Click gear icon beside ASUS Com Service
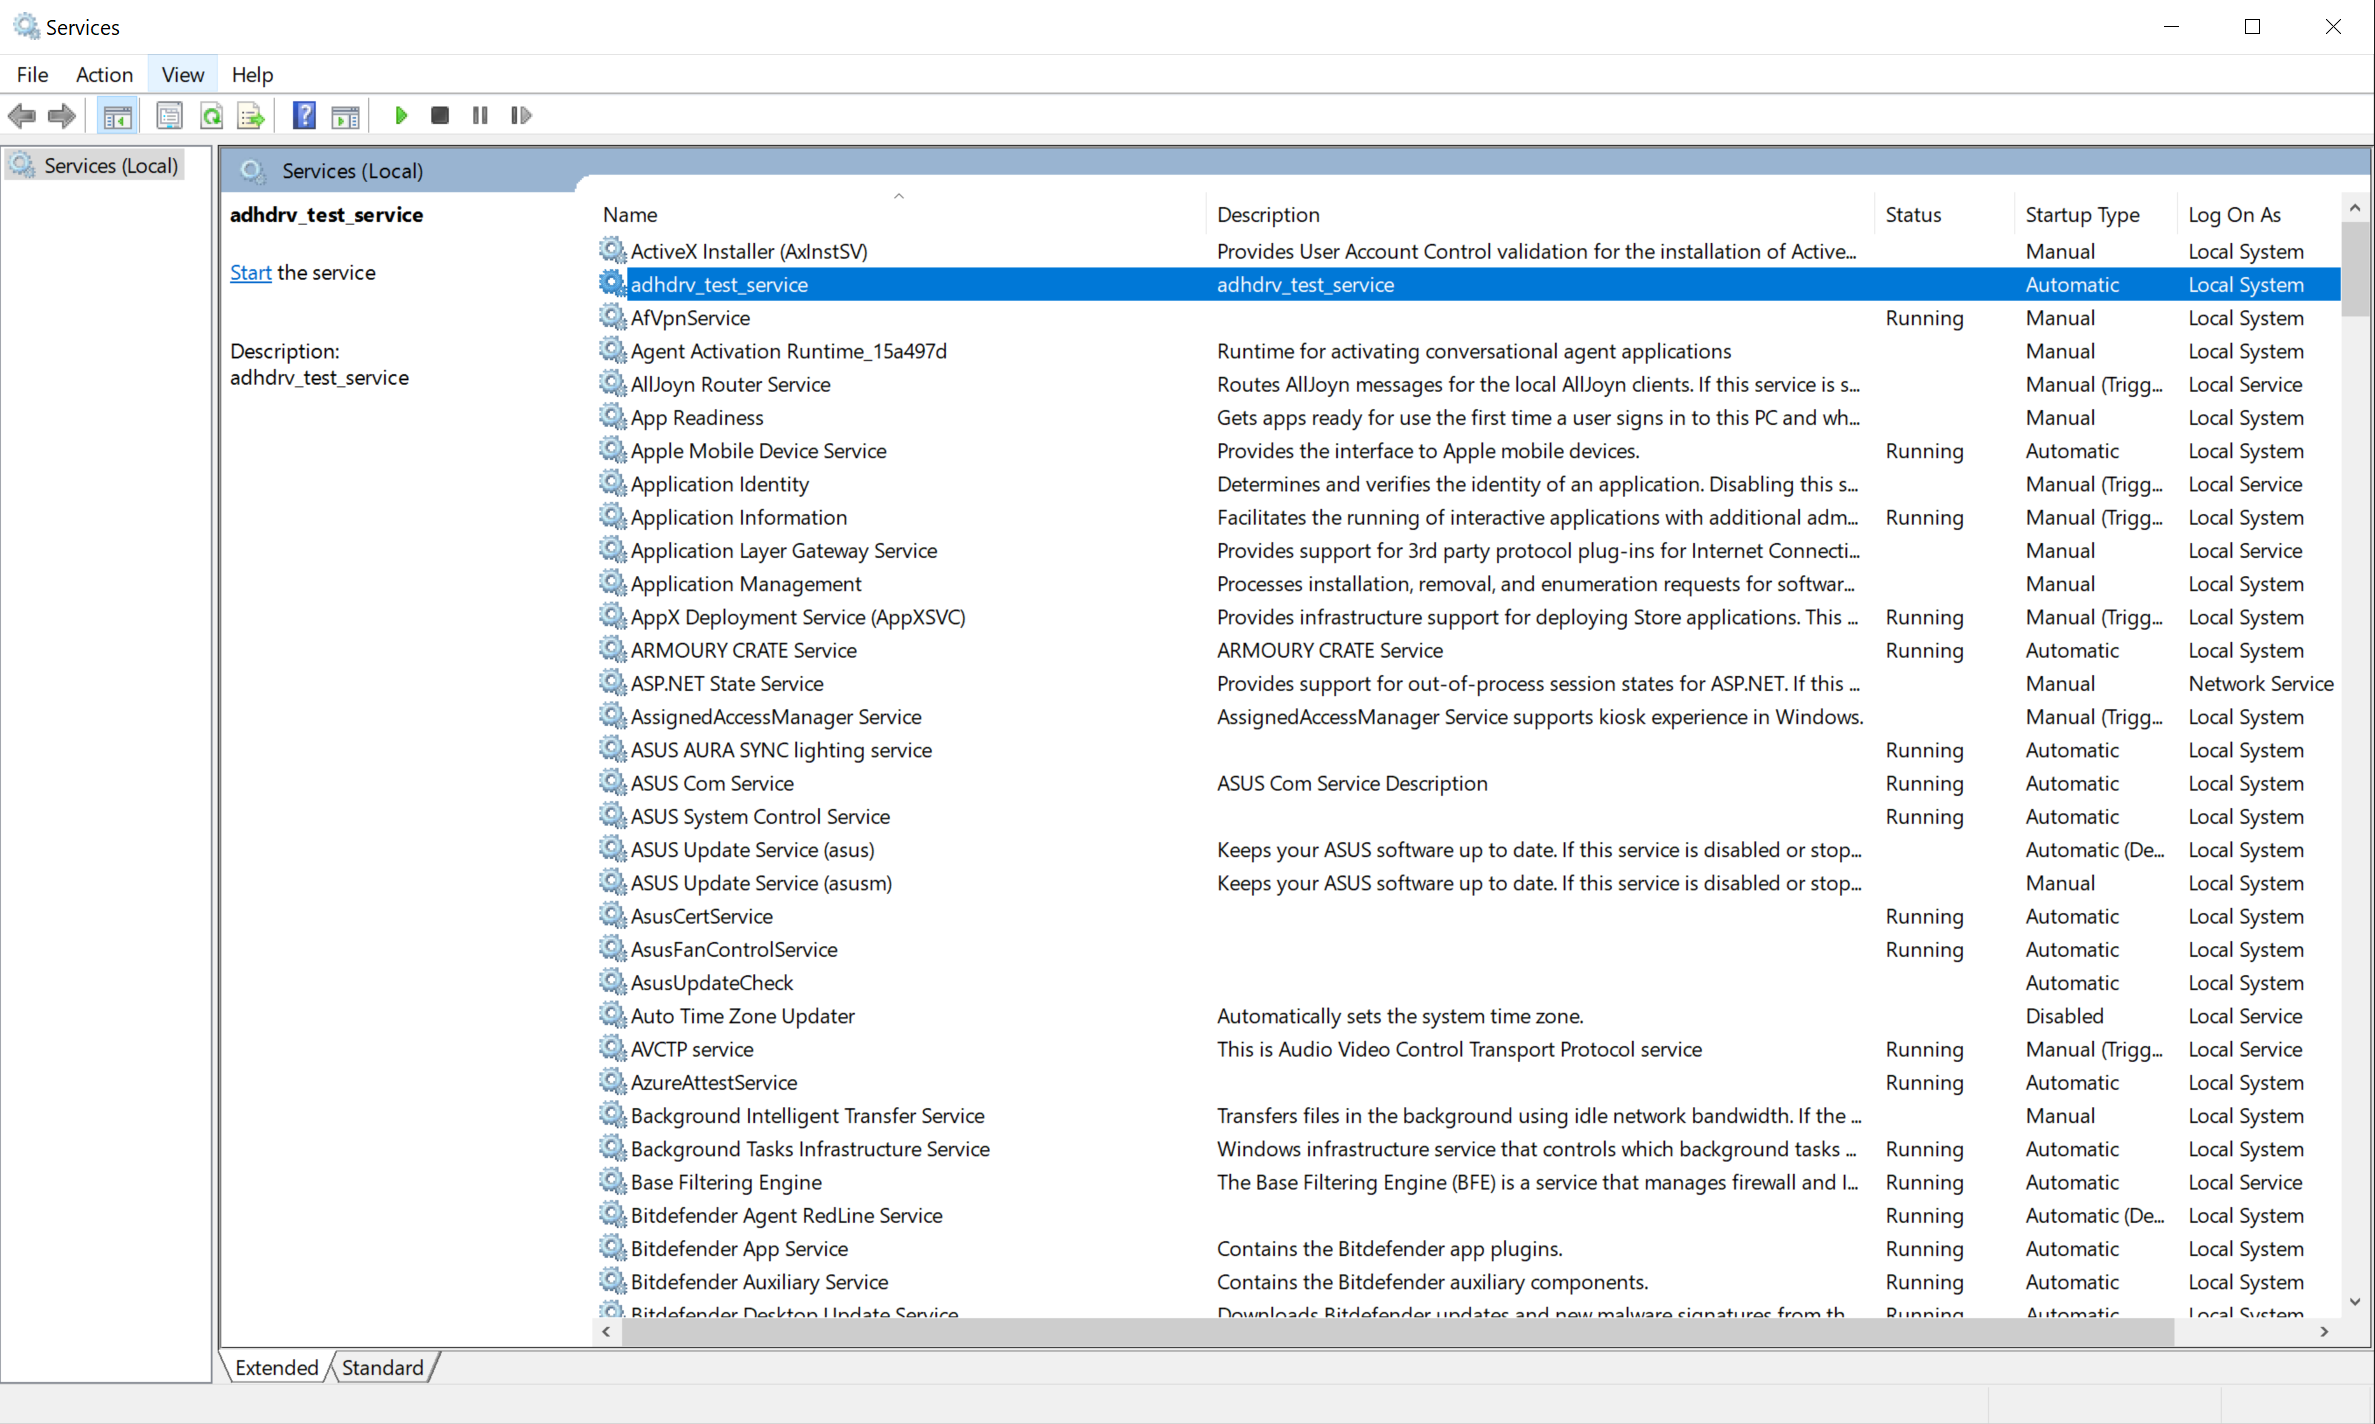Image resolution: width=2375 pixels, height=1424 pixels. coord(613,782)
